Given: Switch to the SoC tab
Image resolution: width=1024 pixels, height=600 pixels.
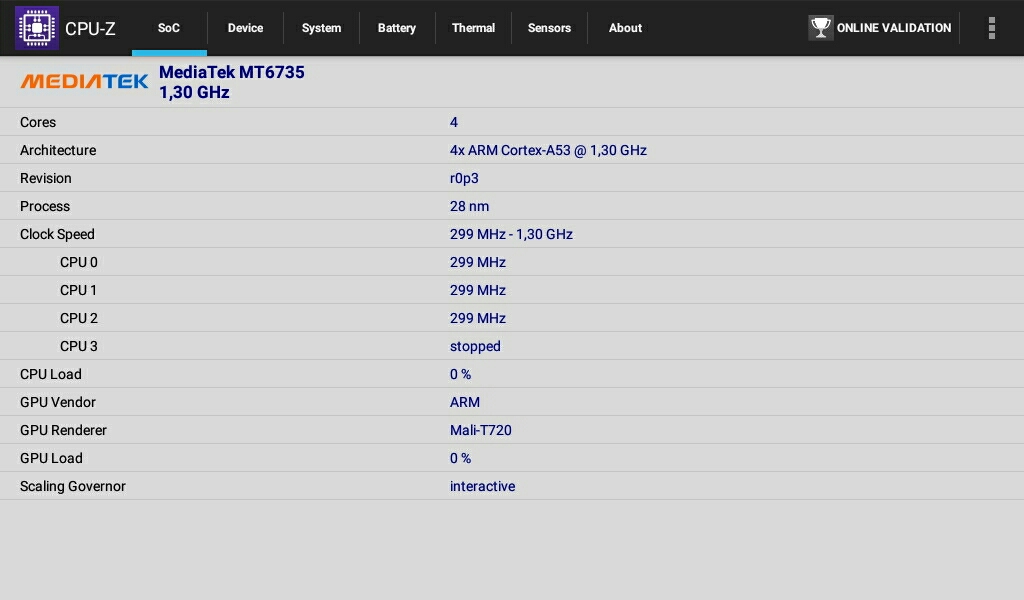Looking at the screenshot, I should 168,28.
